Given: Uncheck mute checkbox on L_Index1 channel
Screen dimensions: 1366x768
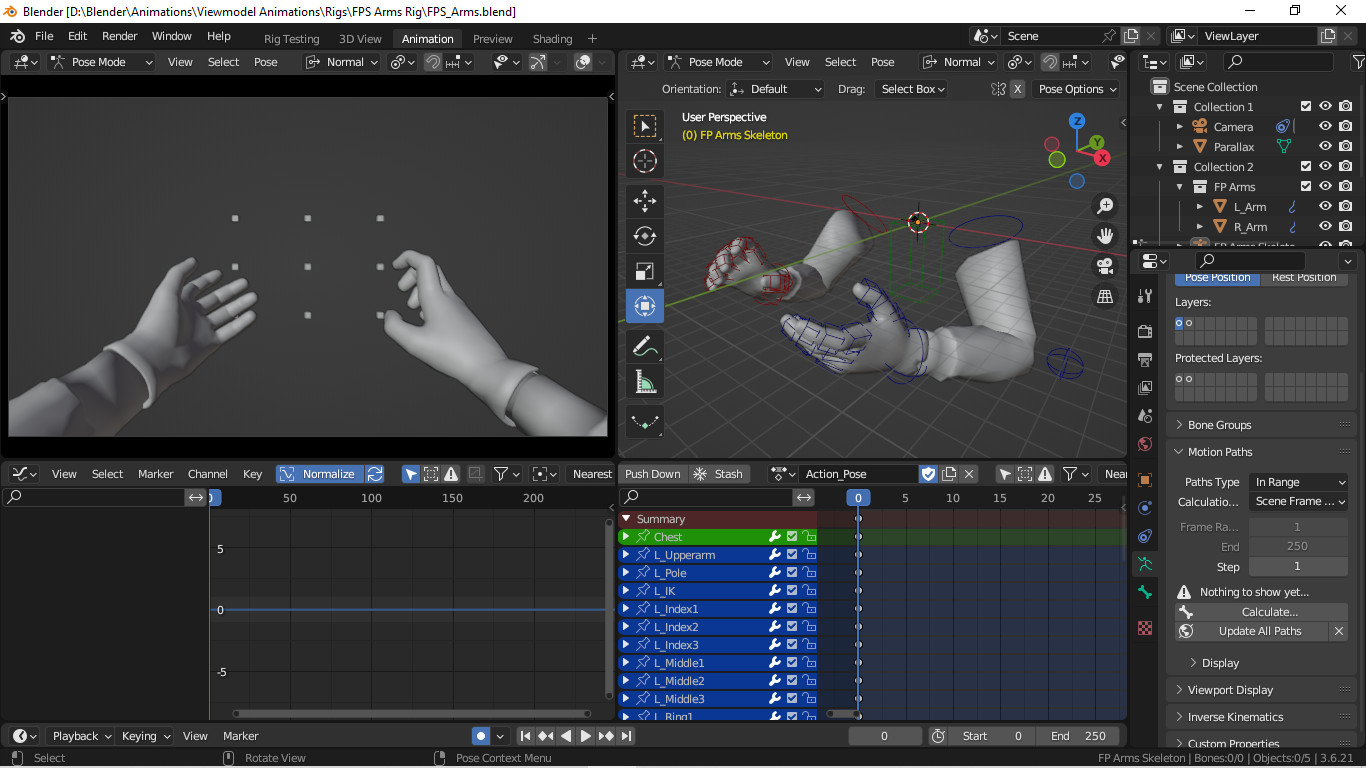Looking at the screenshot, I should click(792, 609).
